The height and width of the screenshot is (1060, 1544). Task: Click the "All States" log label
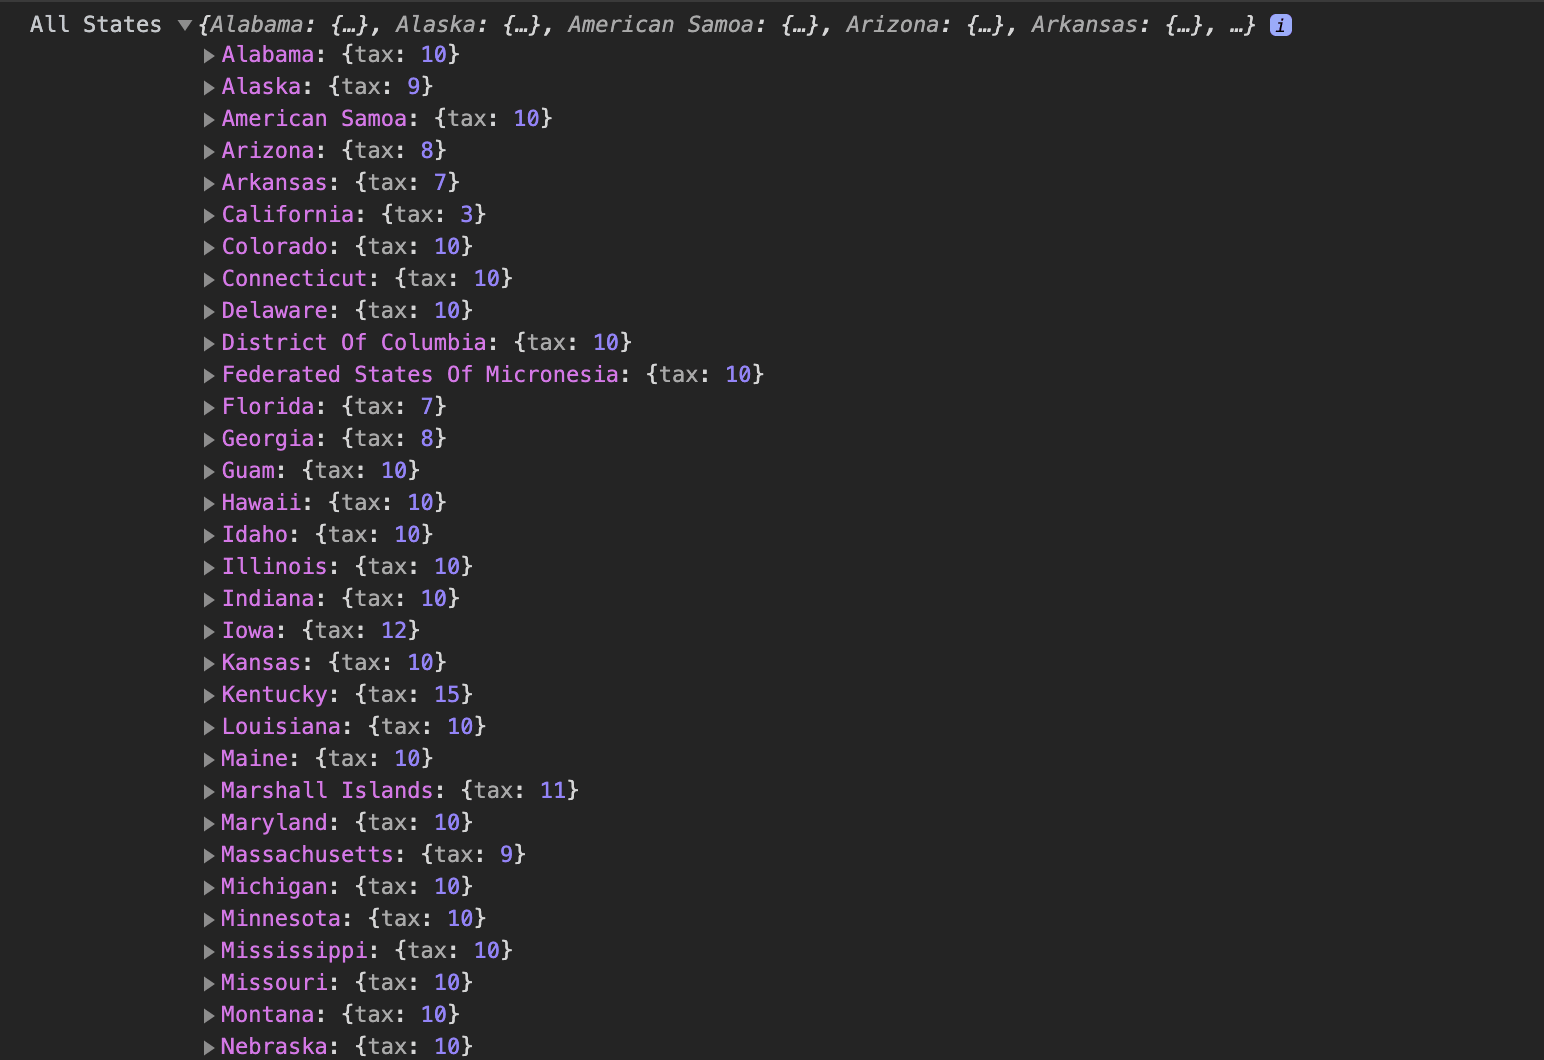point(96,24)
